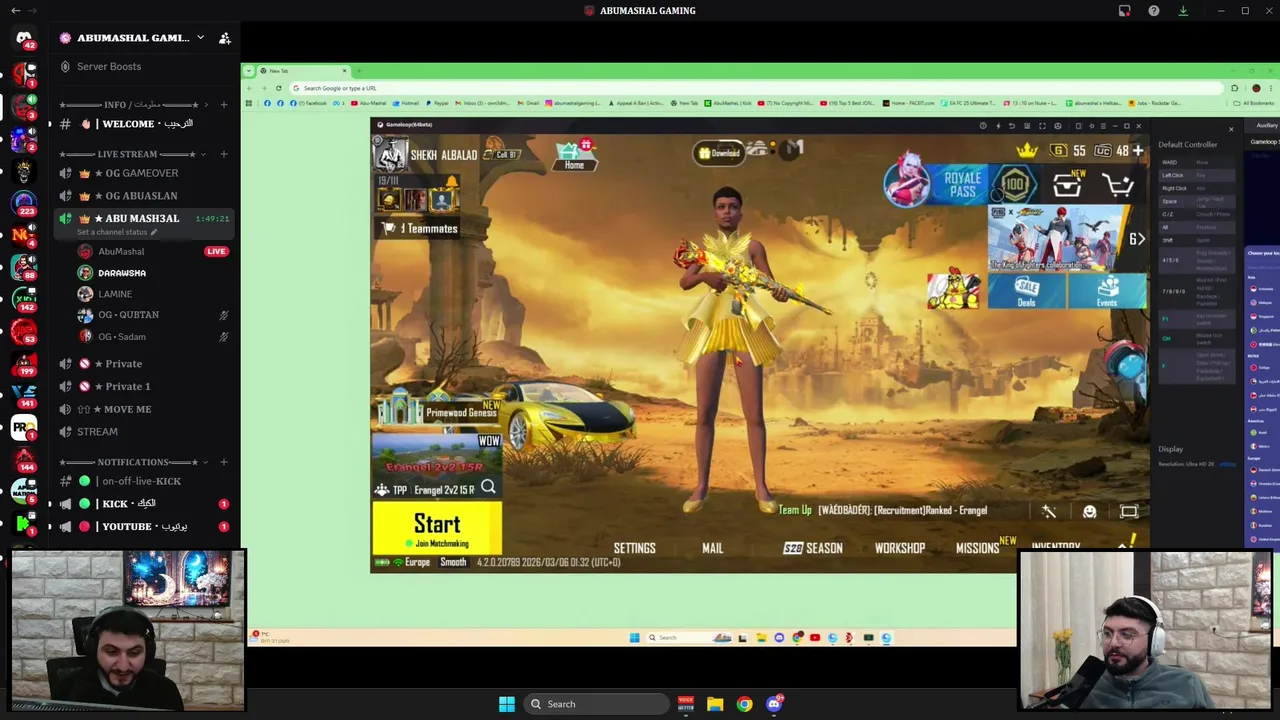The image size is (1280, 720).
Task: Click the Windows Start button
Action: pyautogui.click(x=507, y=704)
